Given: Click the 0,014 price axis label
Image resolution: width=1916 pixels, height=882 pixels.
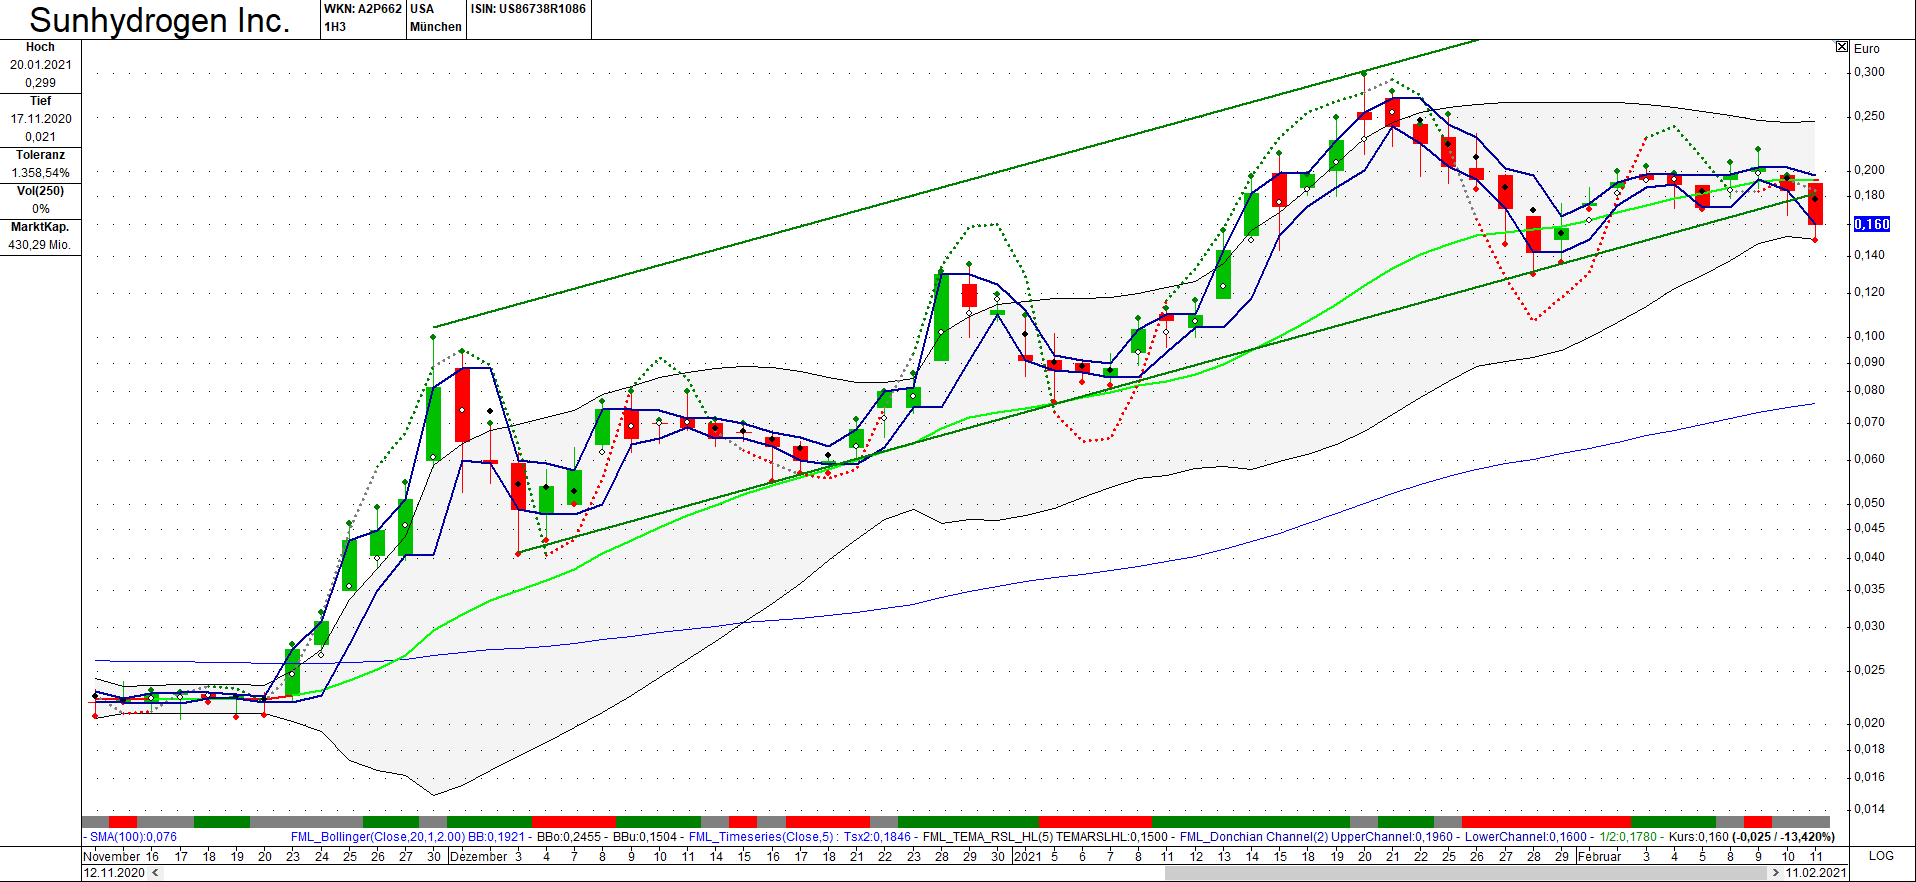Looking at the screenshot, I should point(1869,809).
